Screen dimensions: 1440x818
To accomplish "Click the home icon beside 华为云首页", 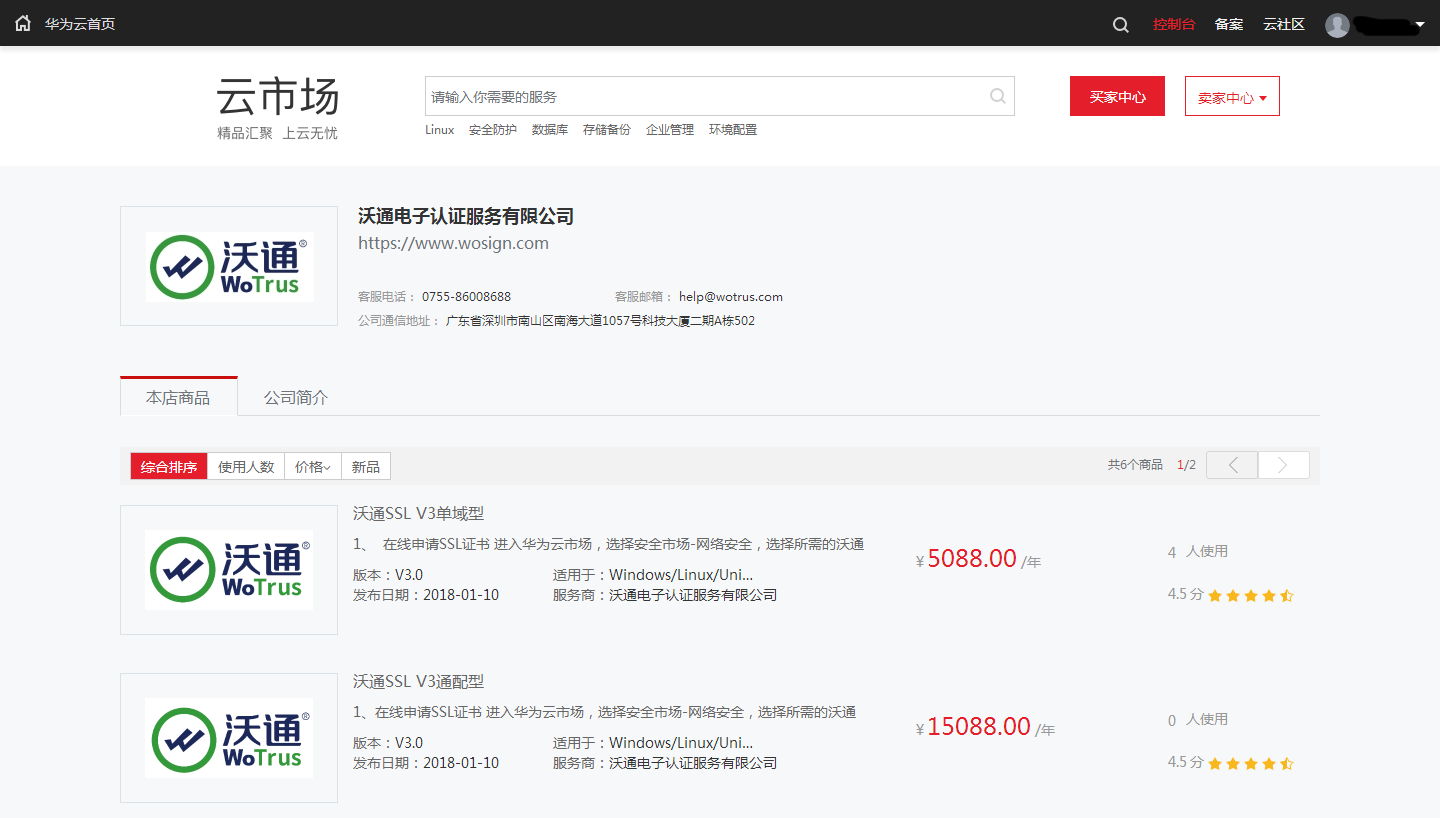I will point(23,23).
